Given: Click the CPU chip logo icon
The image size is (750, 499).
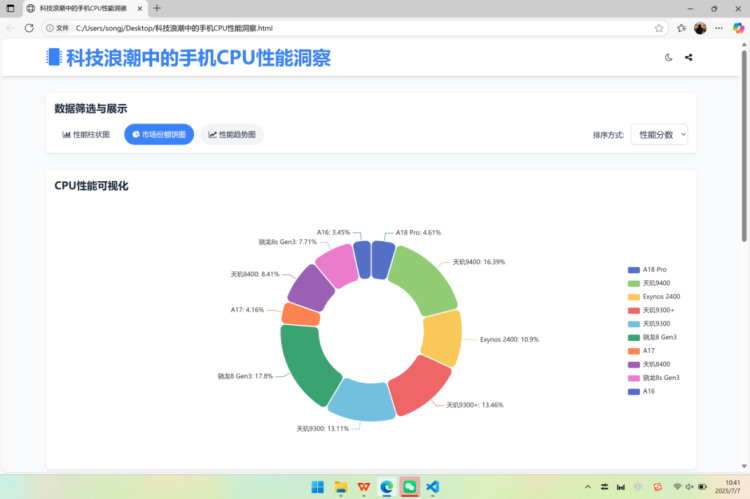Looking at the screenshot, I should click(54, 57).
